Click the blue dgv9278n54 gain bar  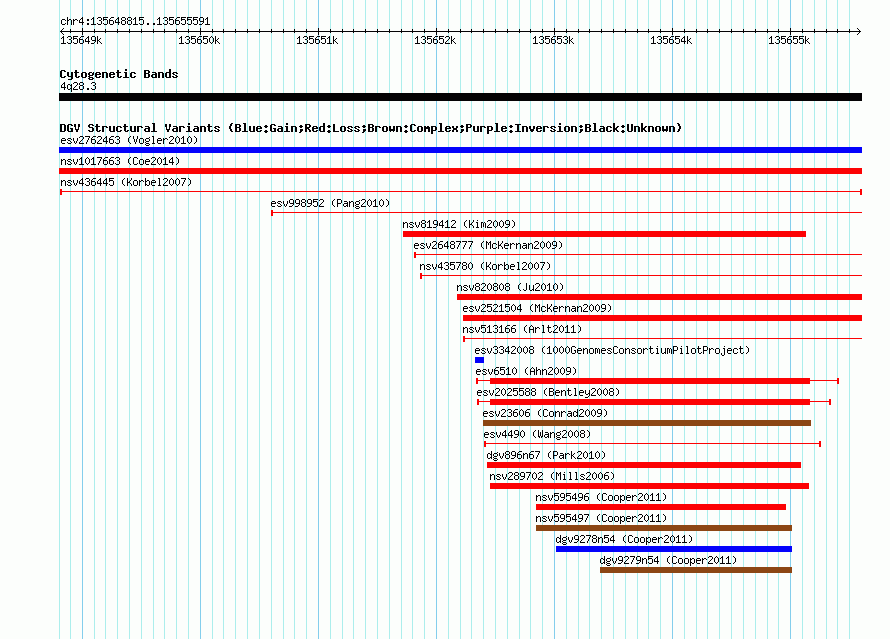coord(674,549)
